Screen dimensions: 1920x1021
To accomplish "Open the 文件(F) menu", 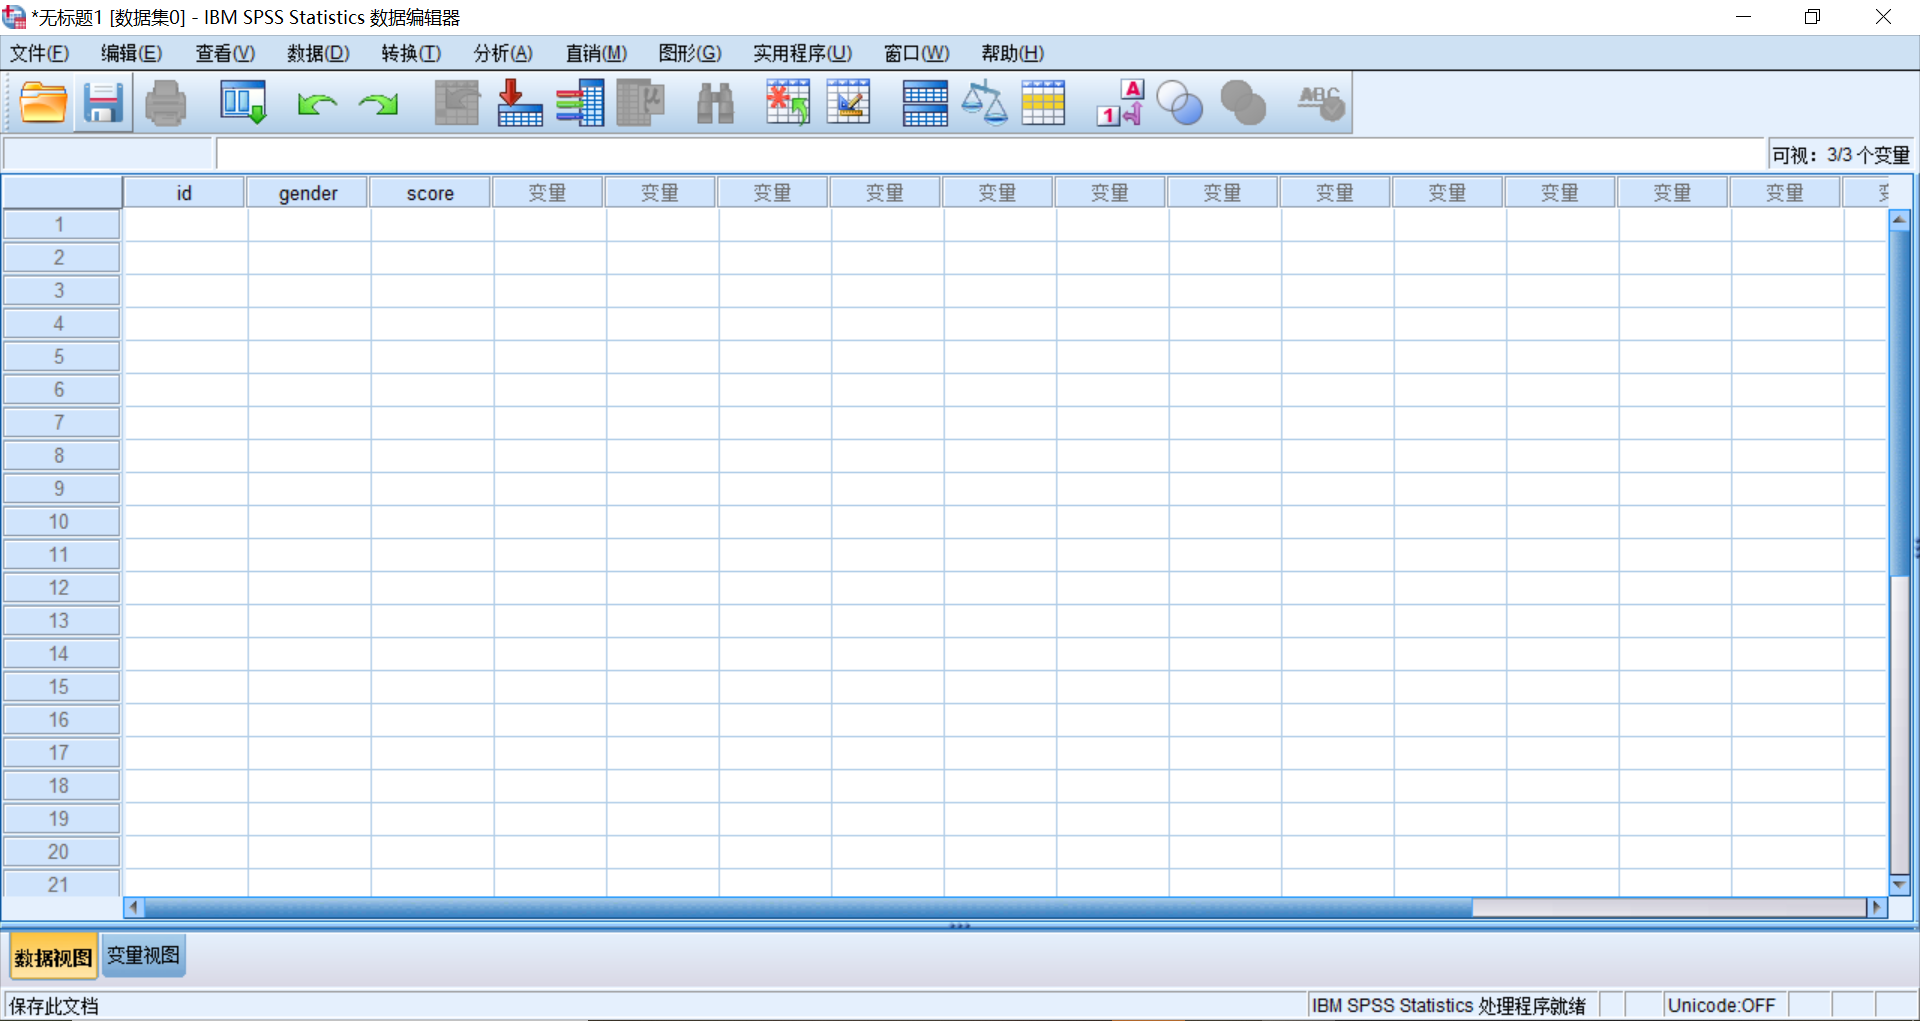I will (40, 53).
